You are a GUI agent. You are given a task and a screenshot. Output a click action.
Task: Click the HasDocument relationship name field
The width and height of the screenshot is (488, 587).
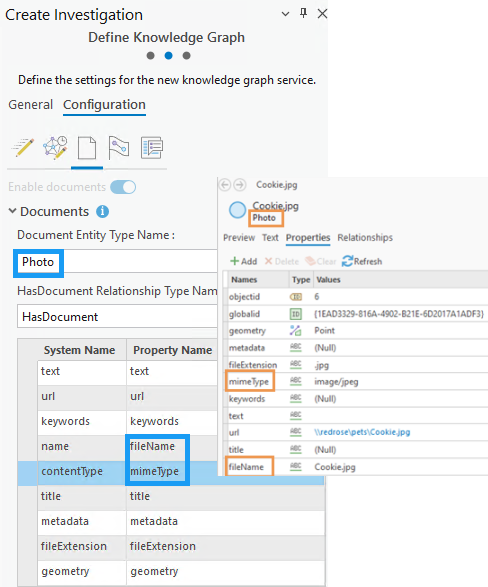click(x=117, y=316)
